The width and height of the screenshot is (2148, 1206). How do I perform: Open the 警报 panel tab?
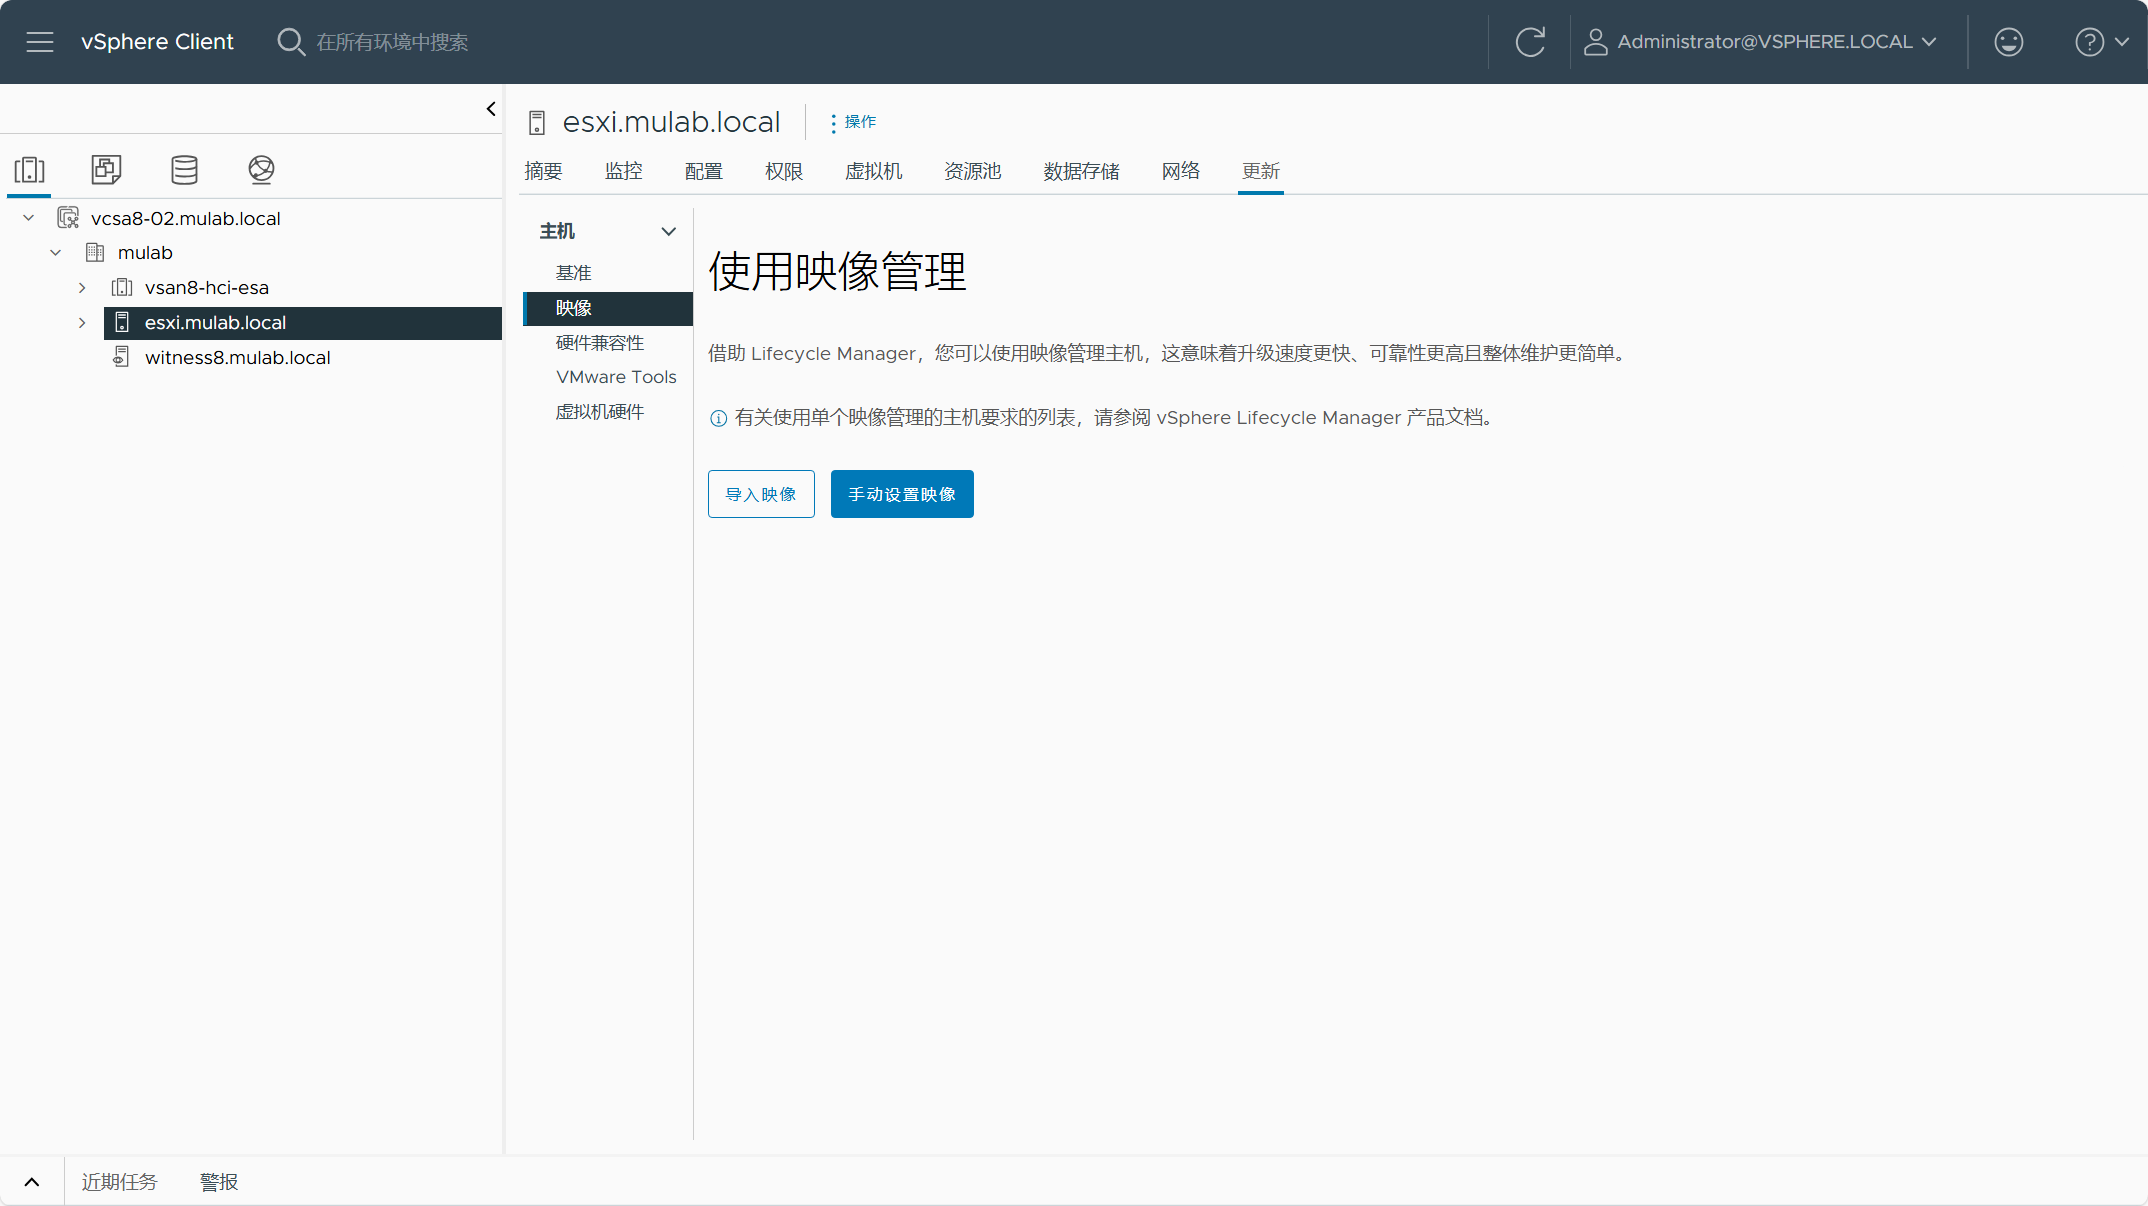[x=219, y=1182]
